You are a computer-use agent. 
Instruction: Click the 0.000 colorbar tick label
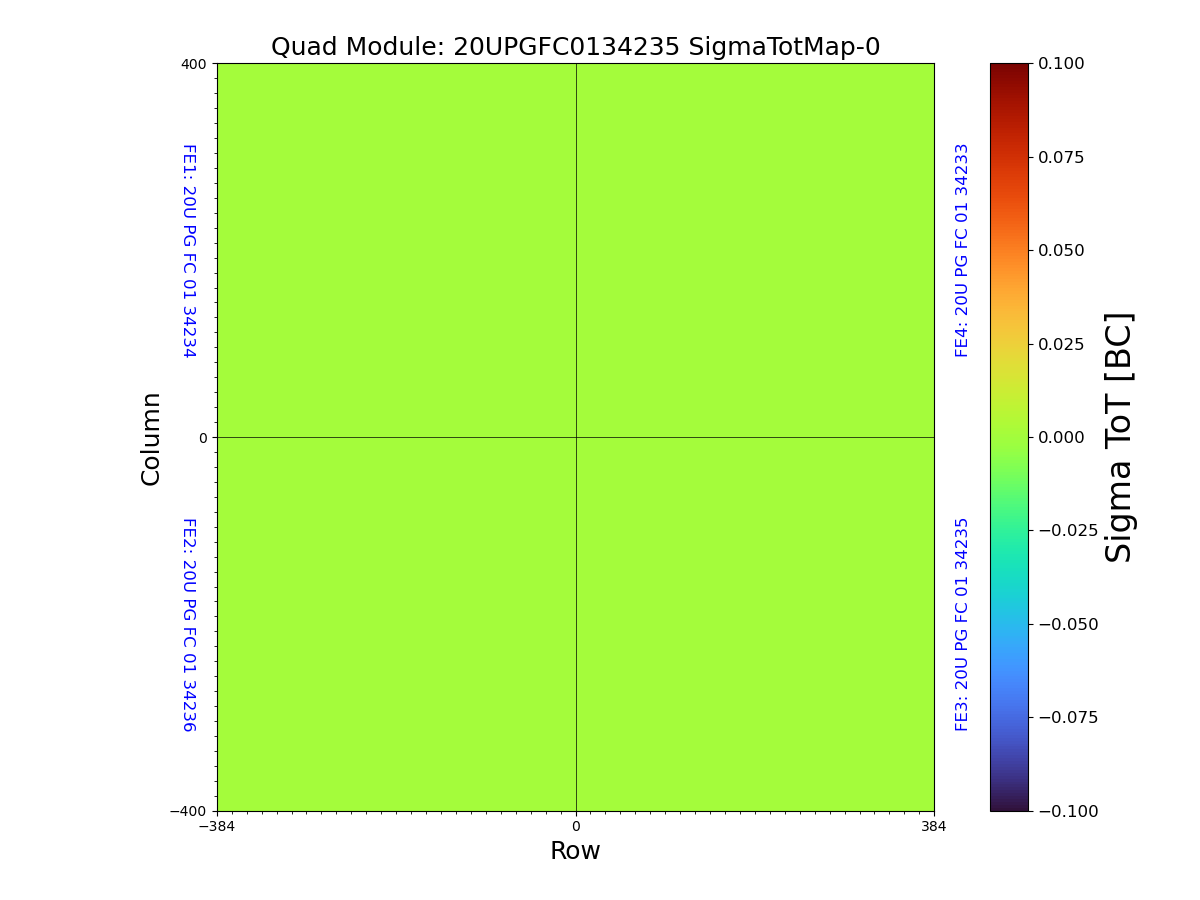coord(1061,437)
